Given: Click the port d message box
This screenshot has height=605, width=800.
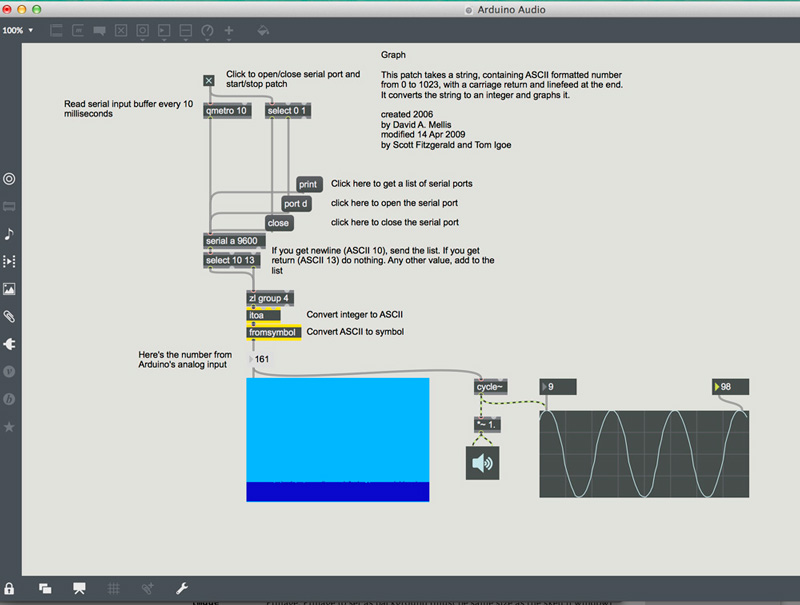Looking at the screenshot, I should pyautogui.click(x=296, y=204).
